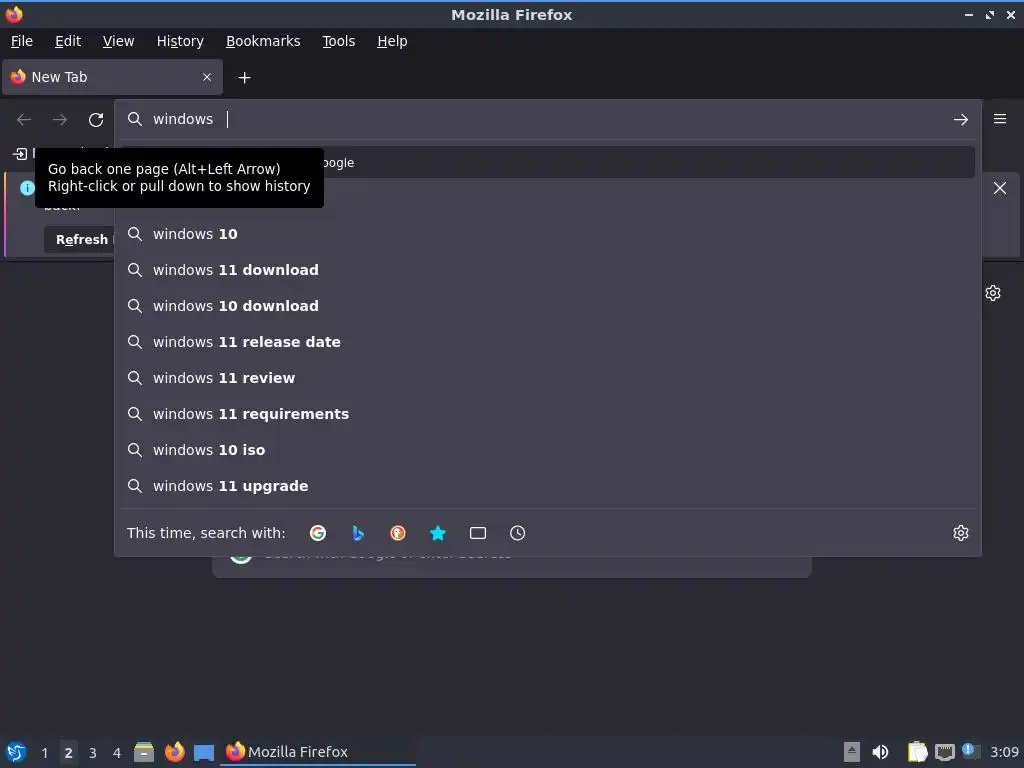Open the Edit menu
Viewport: 1024px width, 768px height.
click(68, 41)
